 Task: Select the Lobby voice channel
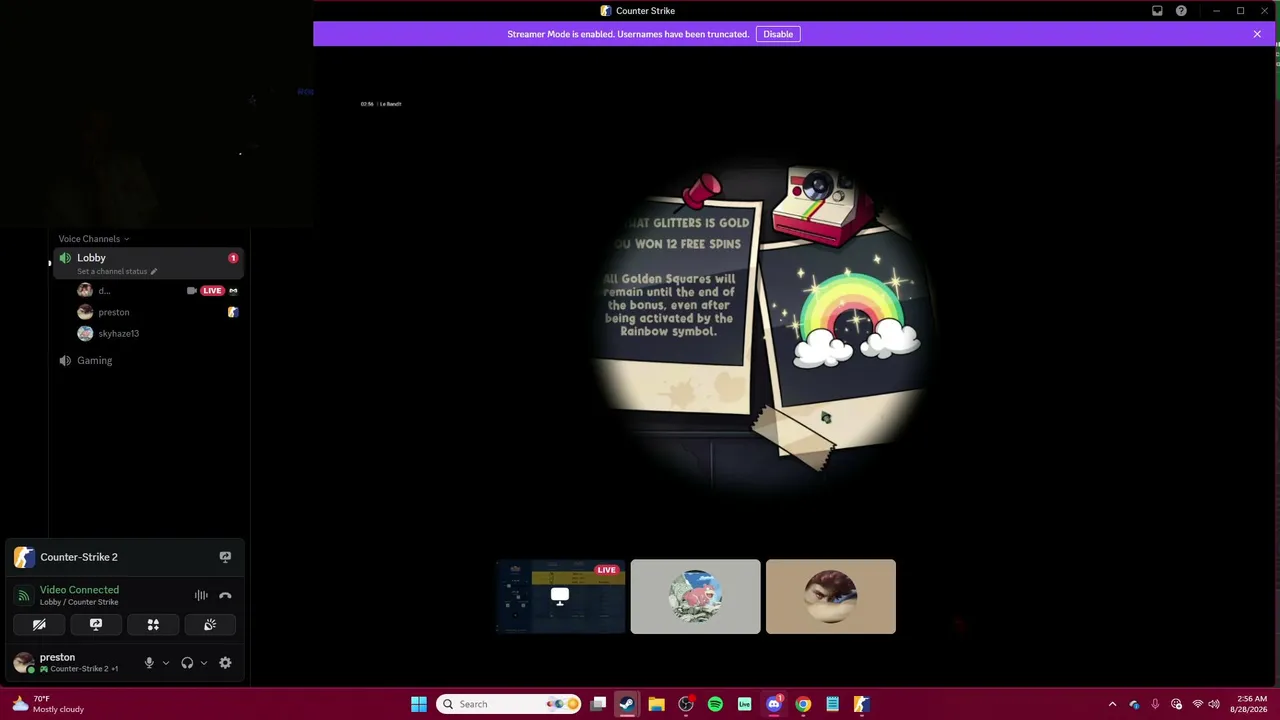coord(146,263)
